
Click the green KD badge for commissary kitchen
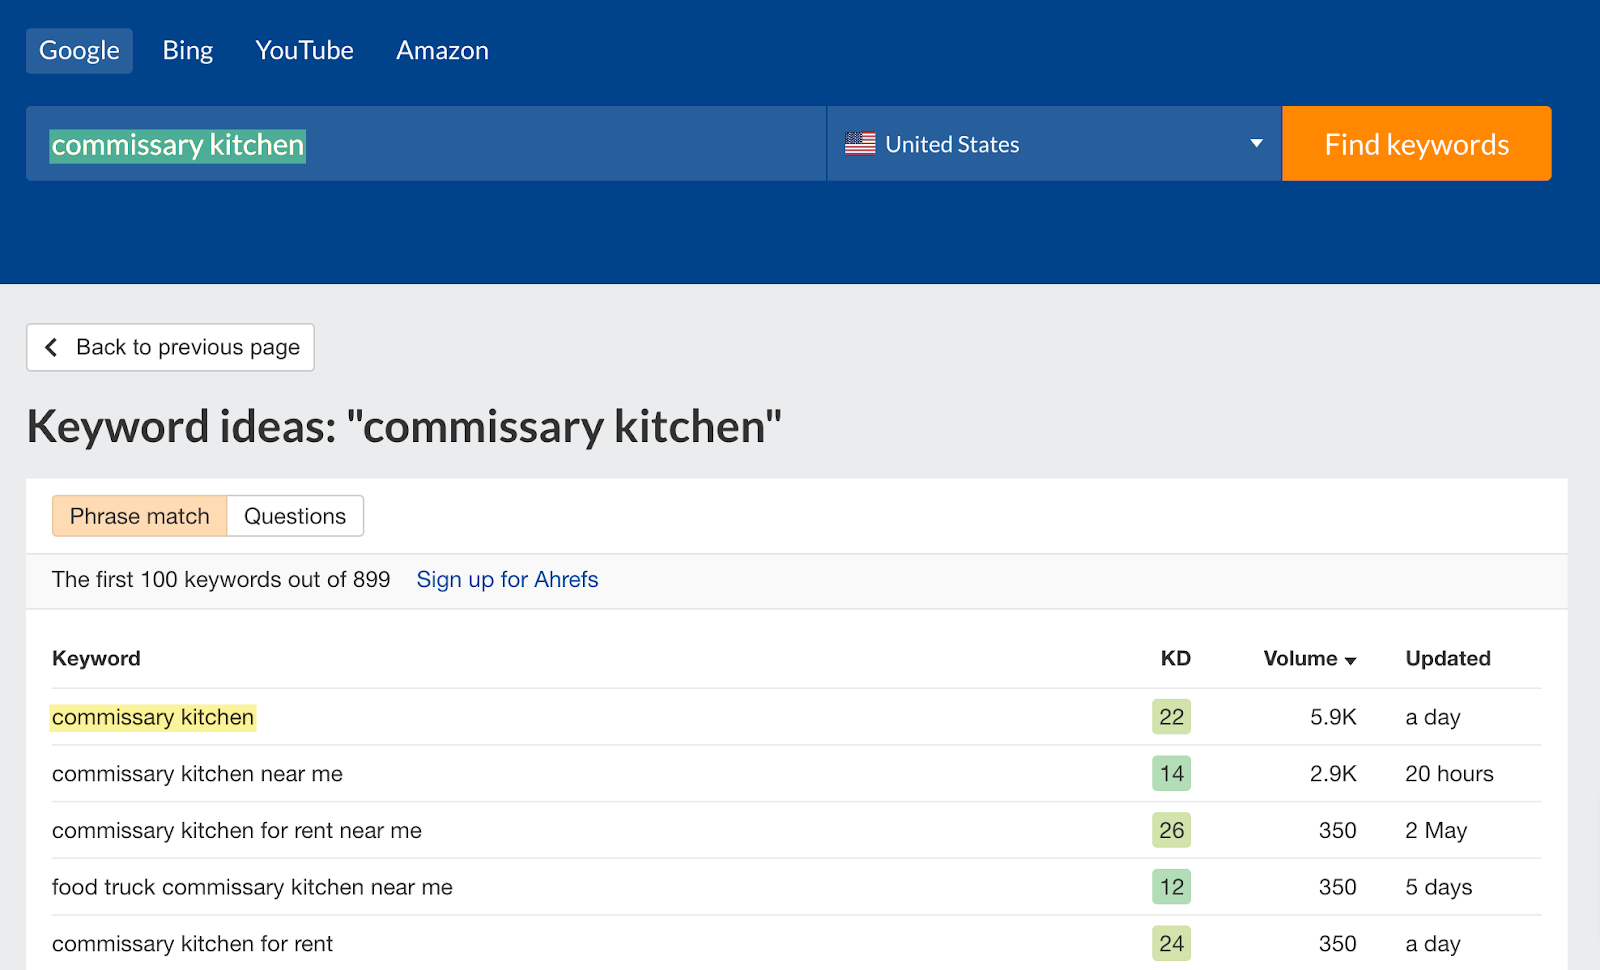point(1171,717)
